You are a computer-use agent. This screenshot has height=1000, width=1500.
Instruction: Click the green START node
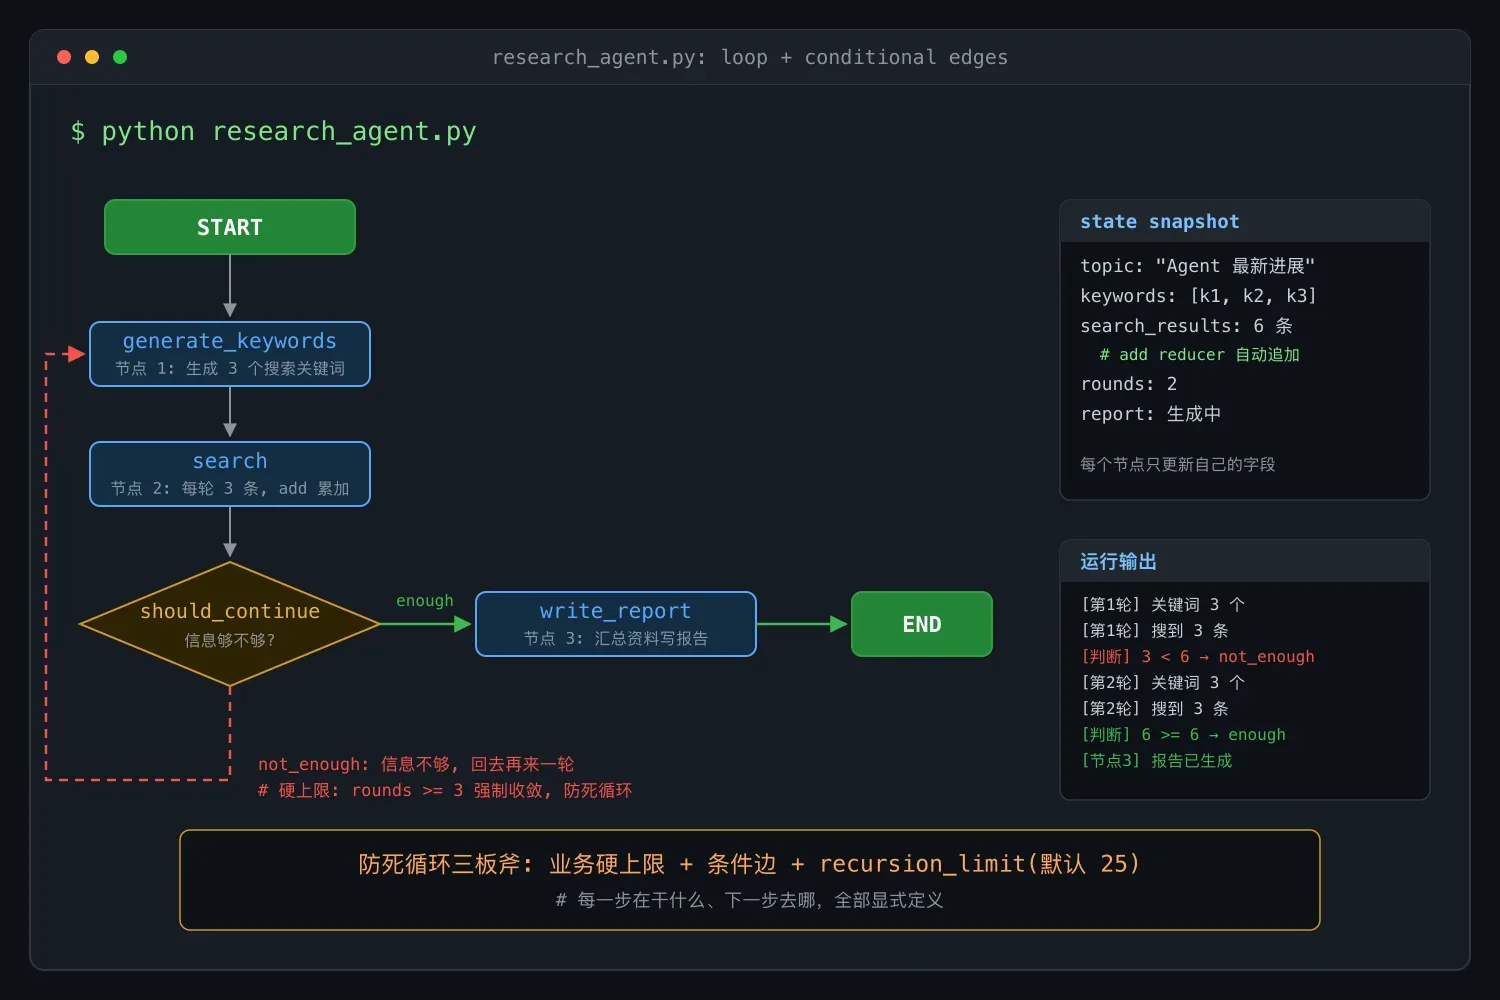tap(230, 227)
